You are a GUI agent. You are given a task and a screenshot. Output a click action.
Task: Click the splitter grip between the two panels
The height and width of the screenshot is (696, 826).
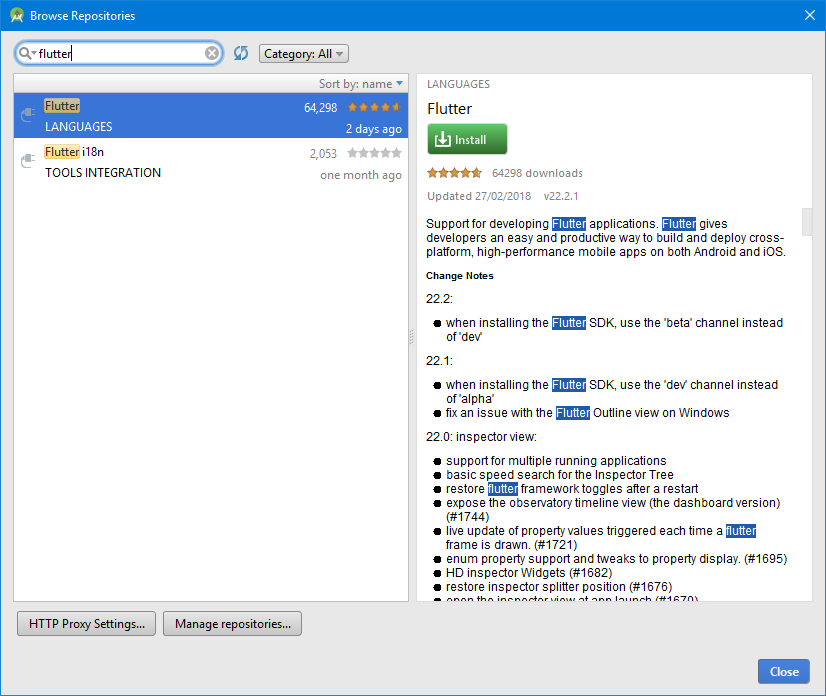[x=411, y=337]
